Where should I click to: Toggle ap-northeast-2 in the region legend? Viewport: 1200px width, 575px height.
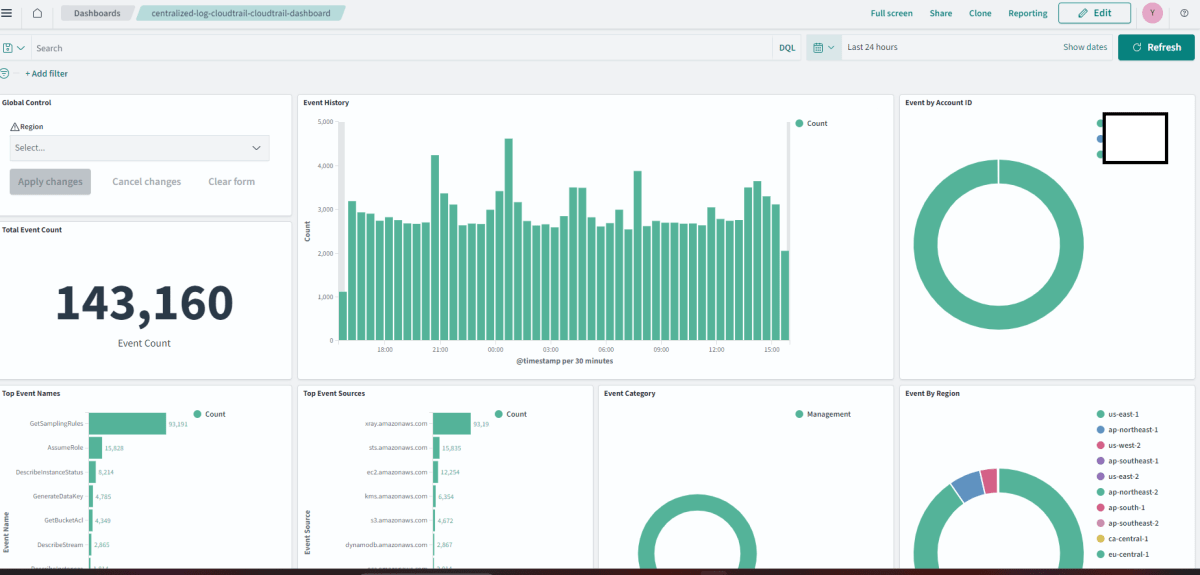[x=1127, y=492]
